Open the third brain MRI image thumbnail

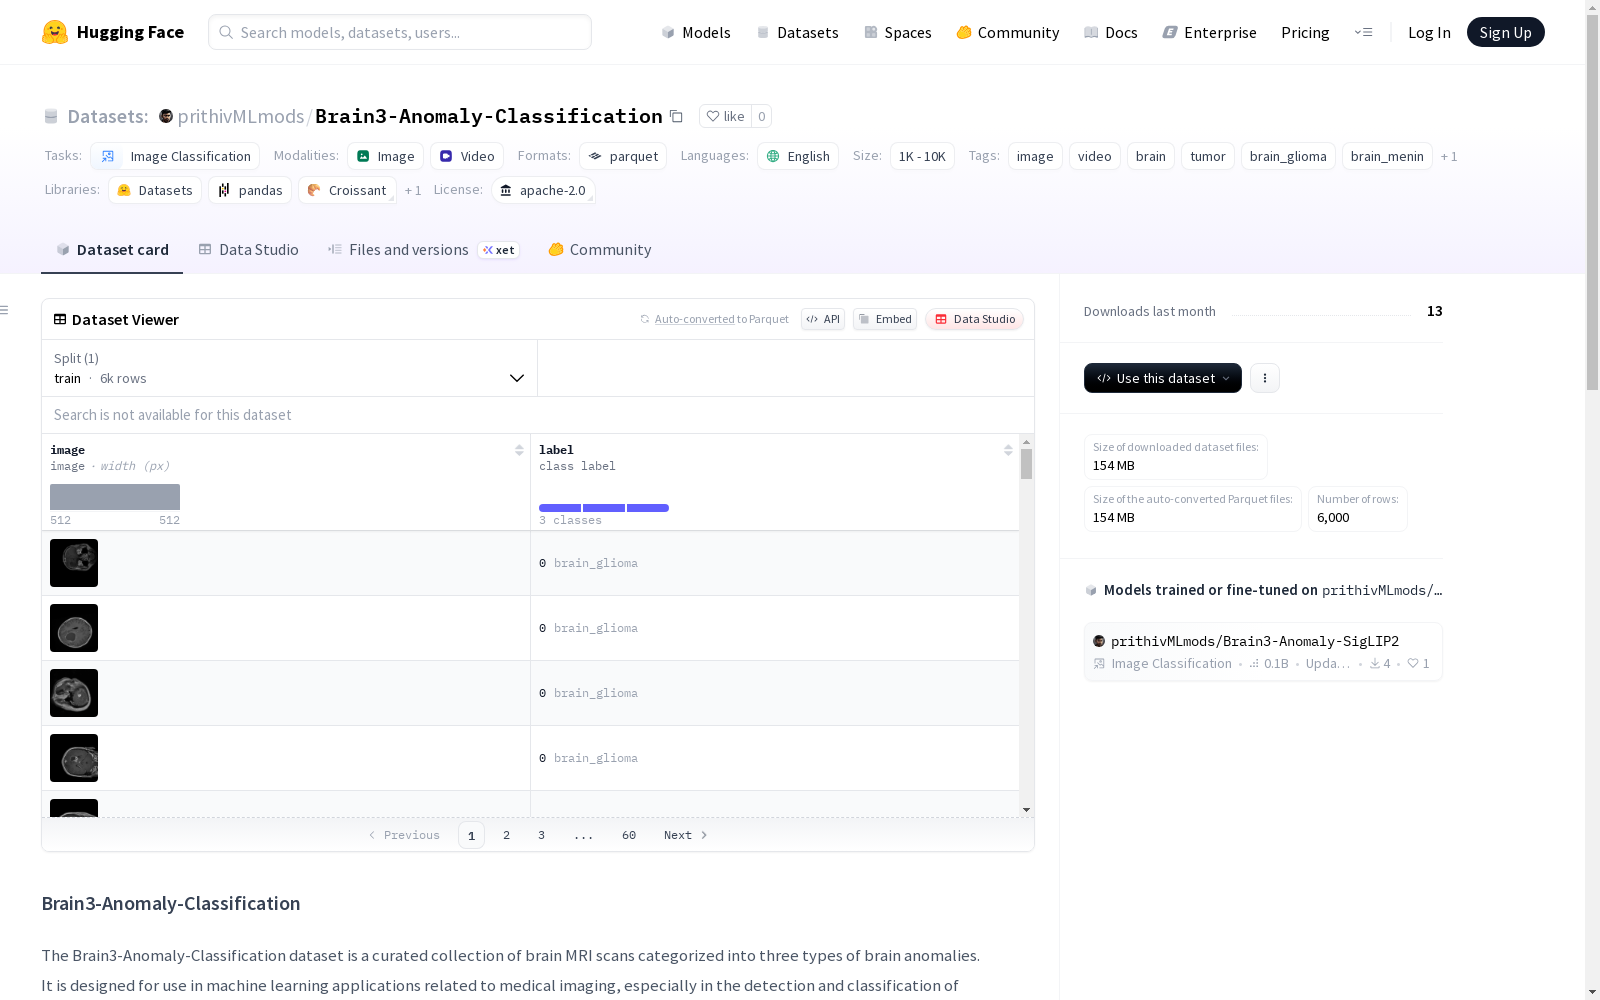(74, 693)
